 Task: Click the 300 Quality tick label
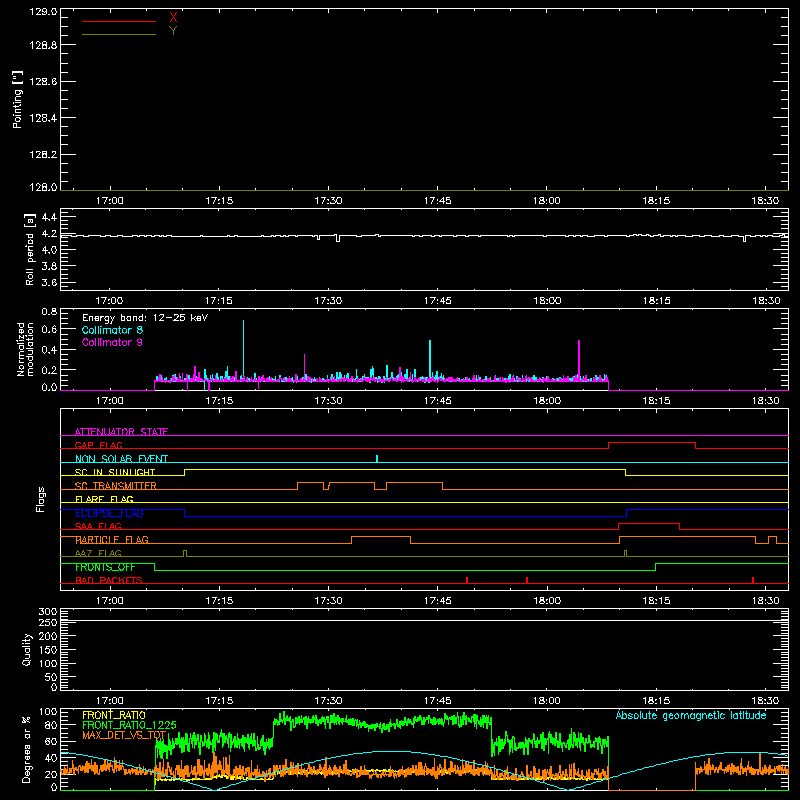(47, 612)
